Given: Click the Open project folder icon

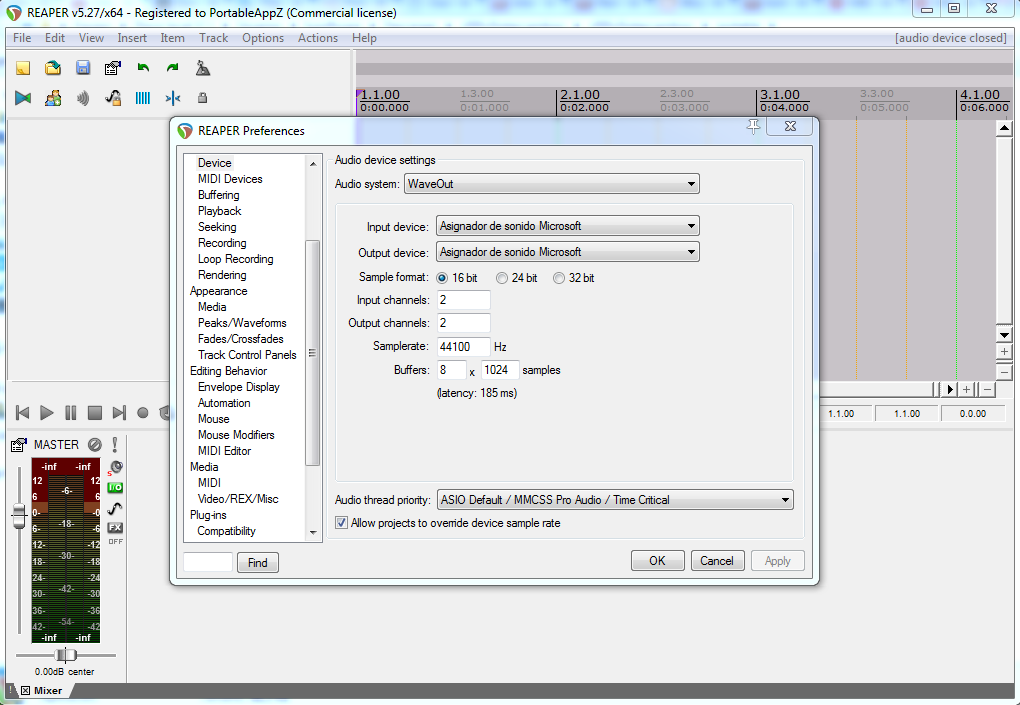Looking at the screenshot, I should click(53, 68).
